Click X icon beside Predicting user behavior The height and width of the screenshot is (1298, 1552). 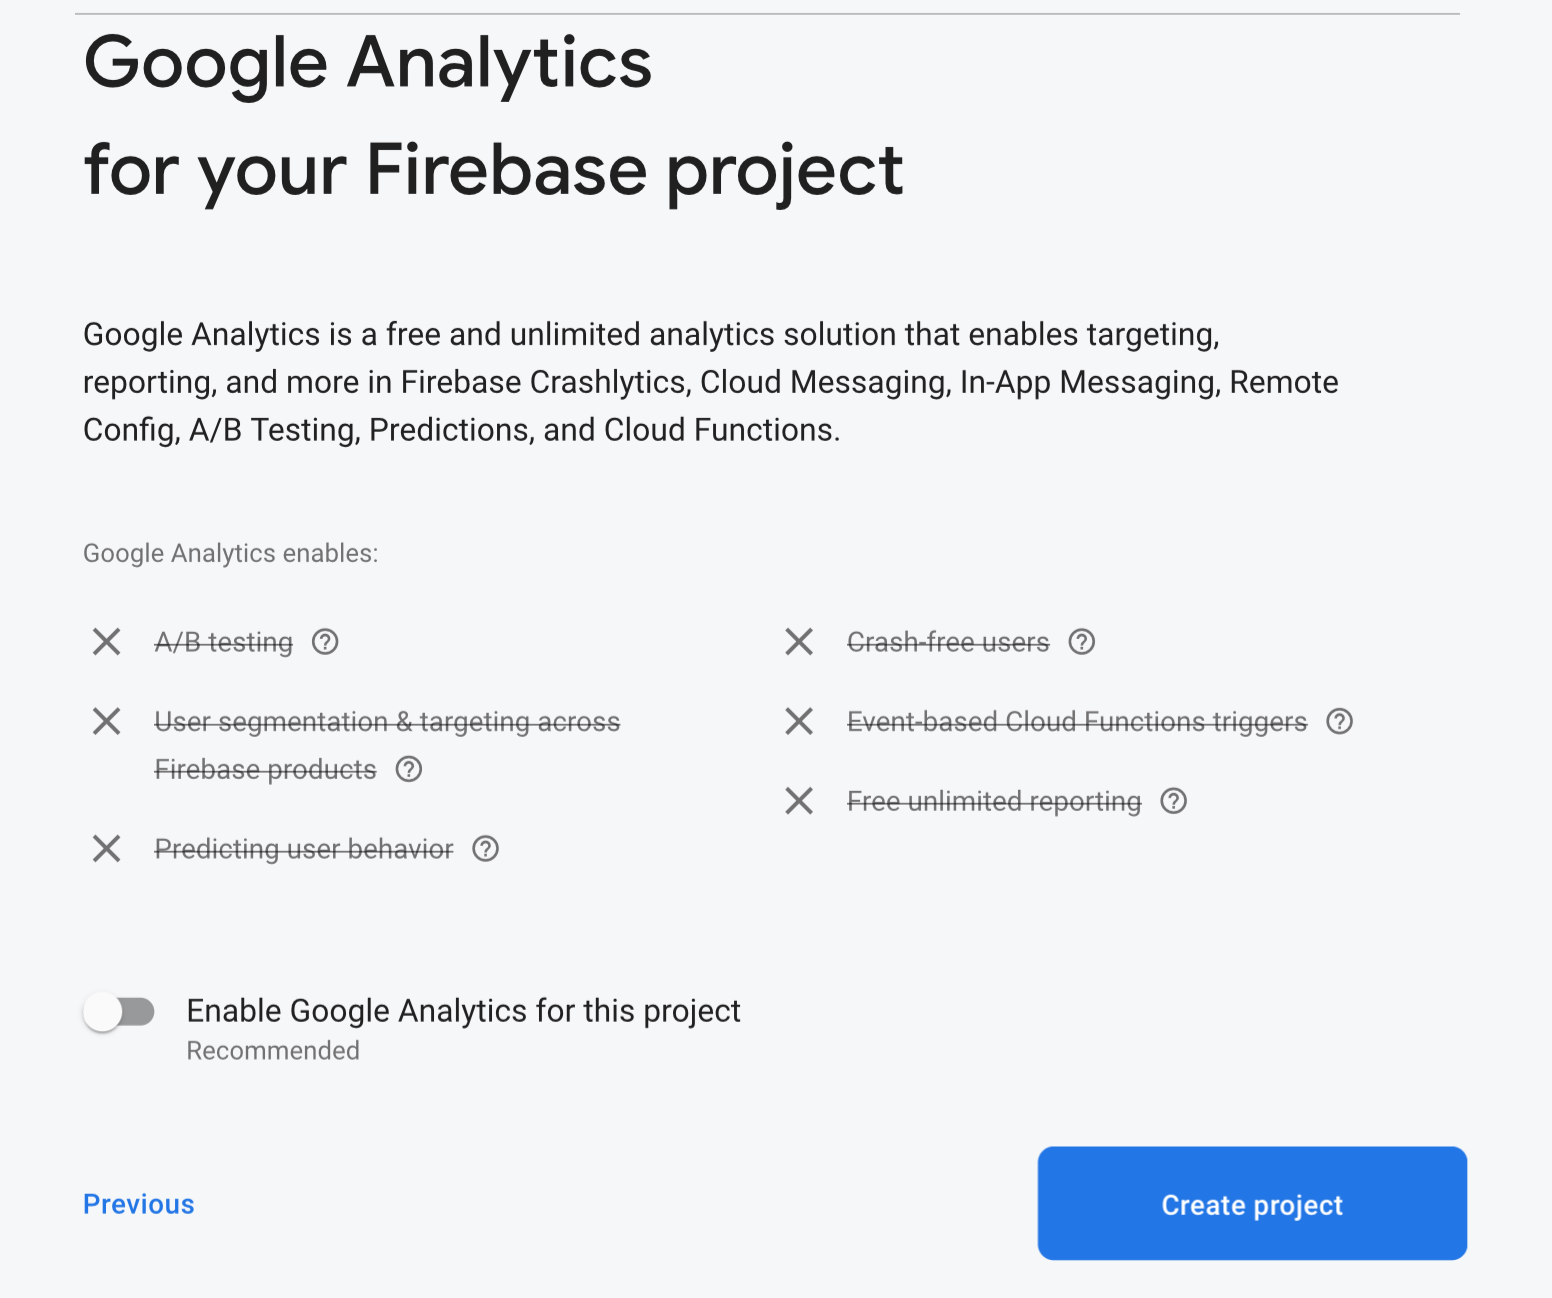coord(107,850)
